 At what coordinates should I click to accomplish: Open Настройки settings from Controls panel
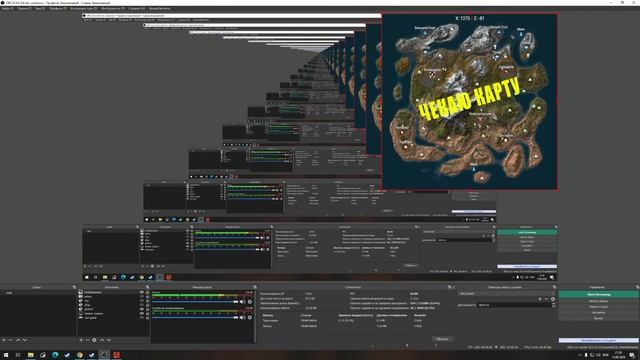pos(599,313)
